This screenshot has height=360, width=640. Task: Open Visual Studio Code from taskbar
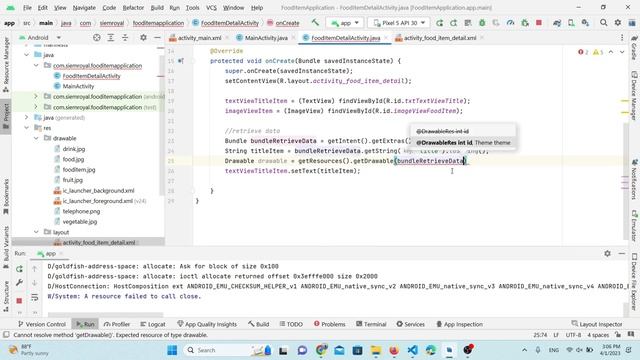click(412, 350)
